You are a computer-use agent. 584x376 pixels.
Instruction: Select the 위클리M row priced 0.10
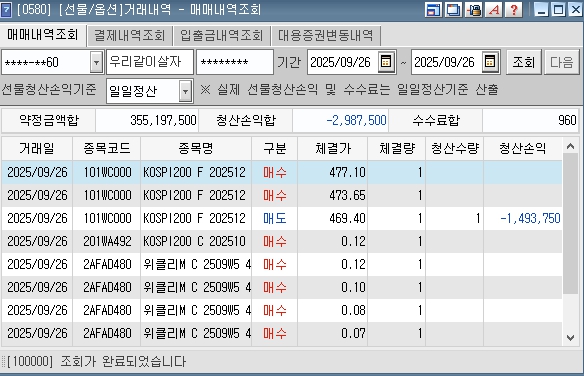282,287
